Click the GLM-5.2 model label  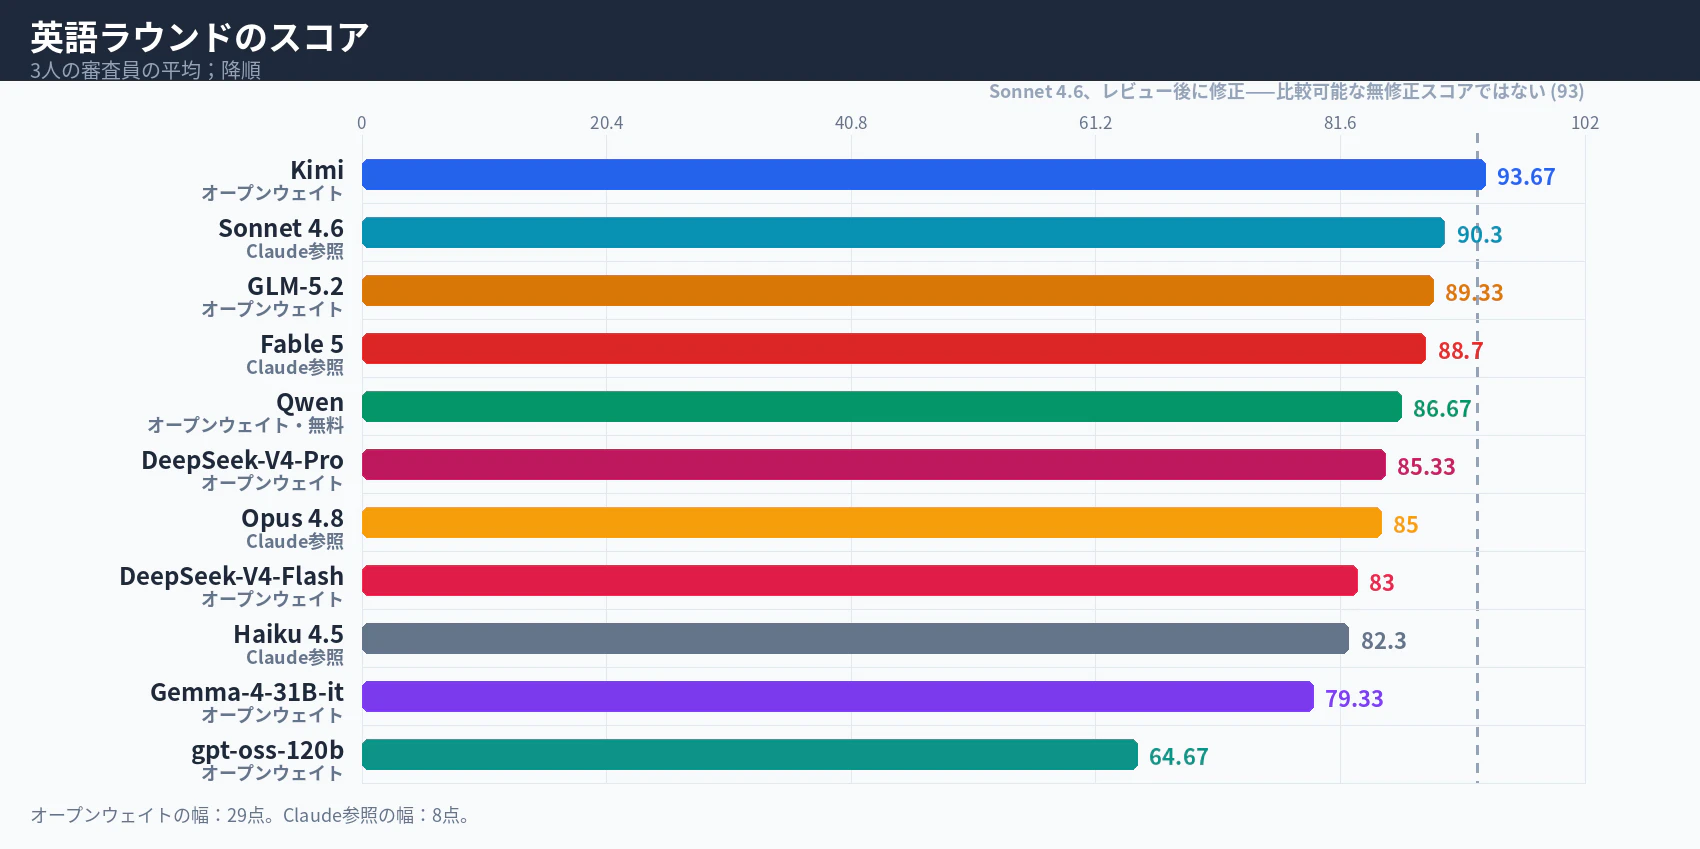click(x=295, y=286)
